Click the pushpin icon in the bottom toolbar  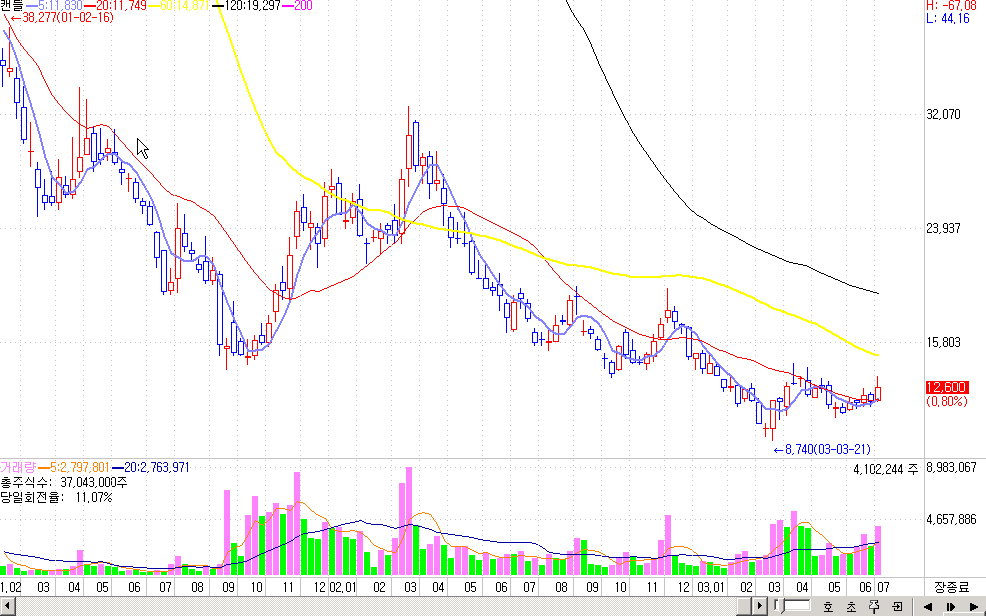[x=873, y=606]
